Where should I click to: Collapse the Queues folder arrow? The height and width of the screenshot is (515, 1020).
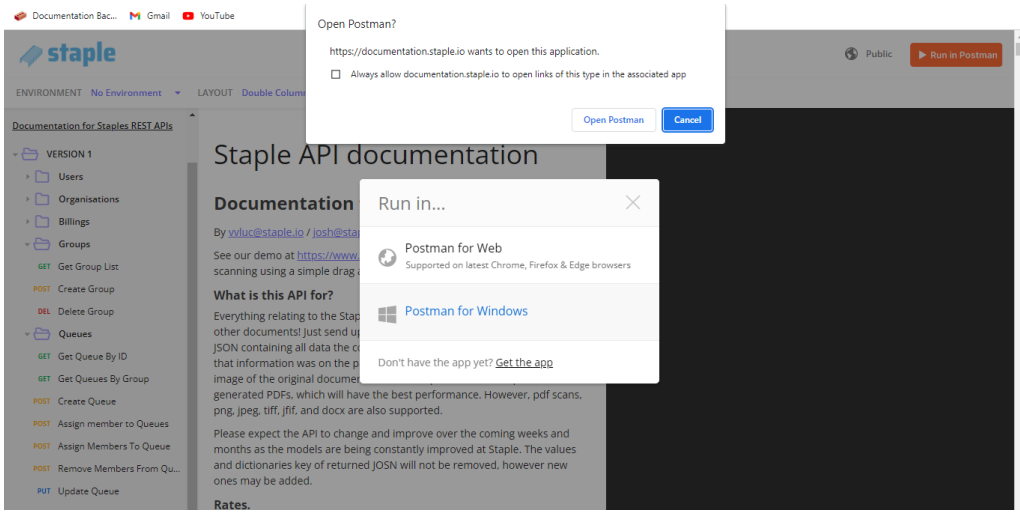[x=27, y=334]
